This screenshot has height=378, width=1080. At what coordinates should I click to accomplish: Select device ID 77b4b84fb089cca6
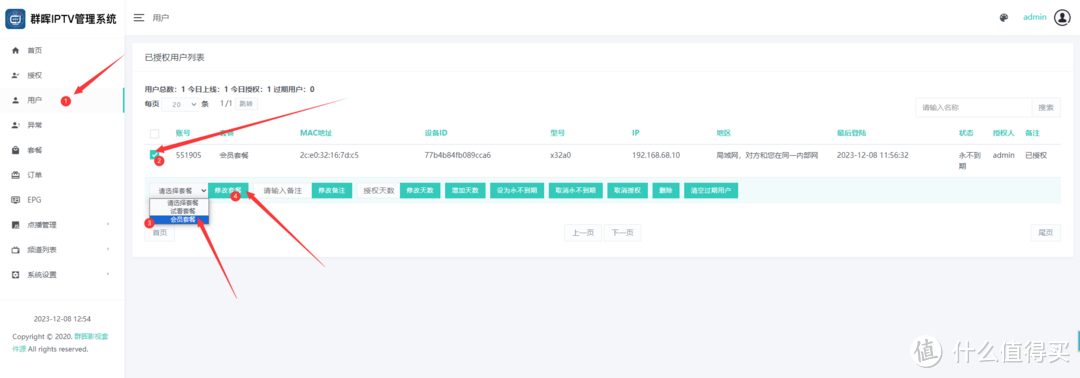(x=457, y=156)
